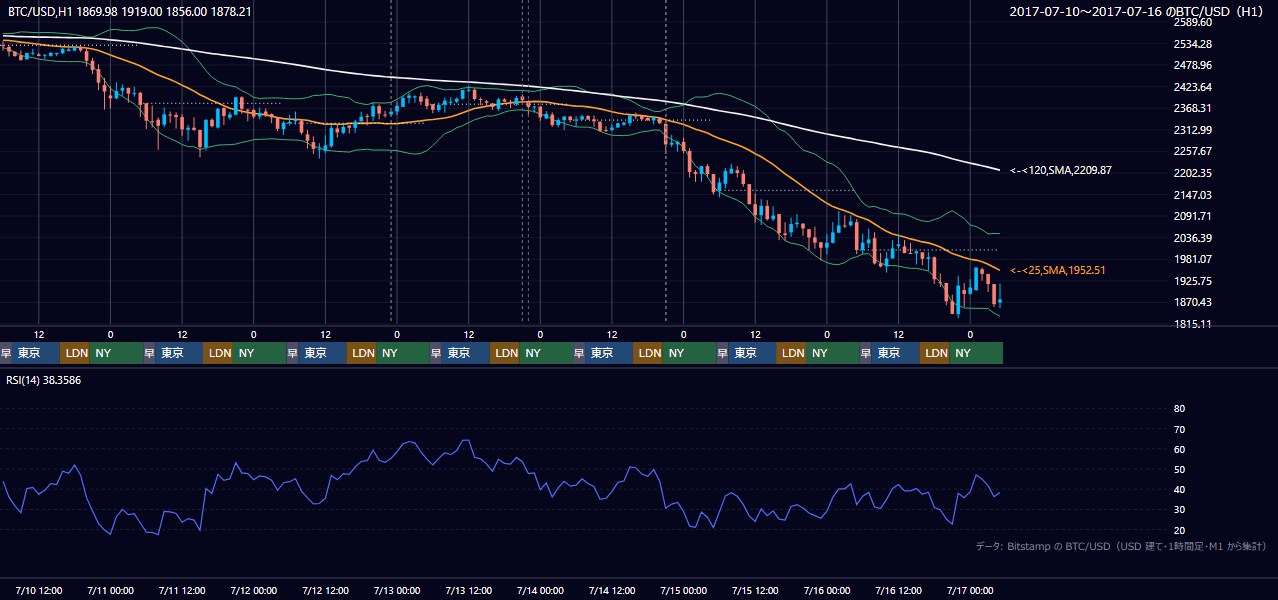This screenshot has height=600, width=1278.
Task: Click the 25 SMA label reading 1952.51
Action: coord(1058,270)
